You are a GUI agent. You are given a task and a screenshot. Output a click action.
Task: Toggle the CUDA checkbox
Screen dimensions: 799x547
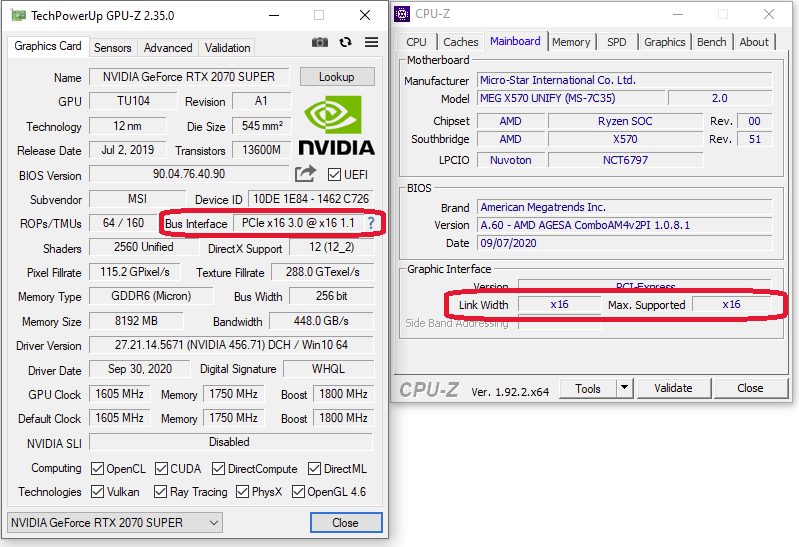pos(162,468)
